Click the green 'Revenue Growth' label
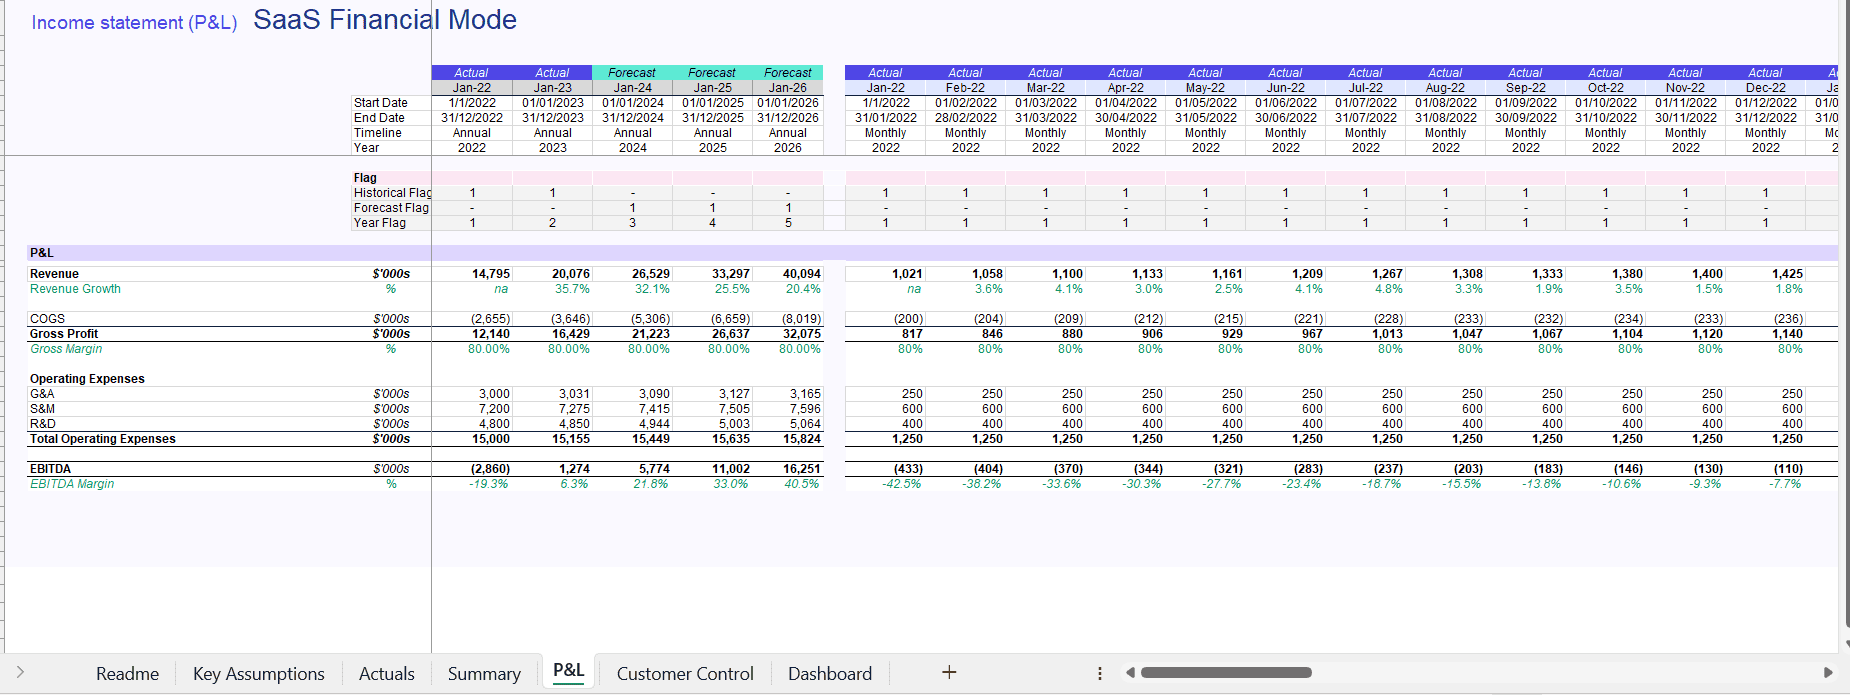This screenshot has width=1850, height=695. [75, 289]
